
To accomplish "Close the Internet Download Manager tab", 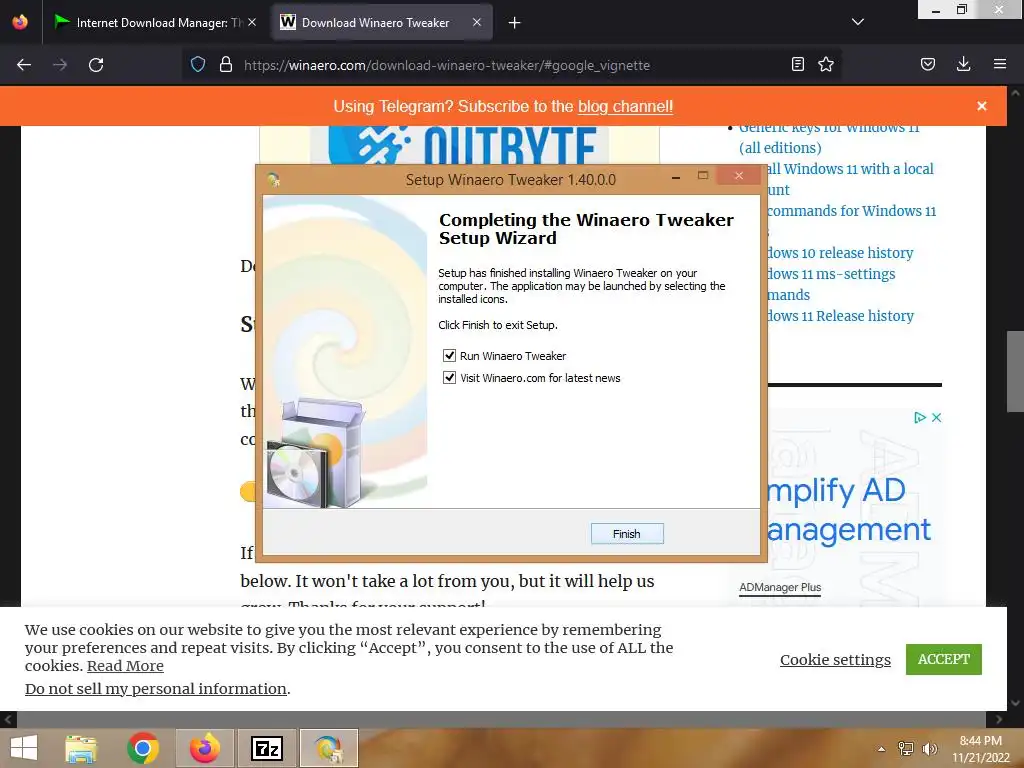I will tap(252, 22).
